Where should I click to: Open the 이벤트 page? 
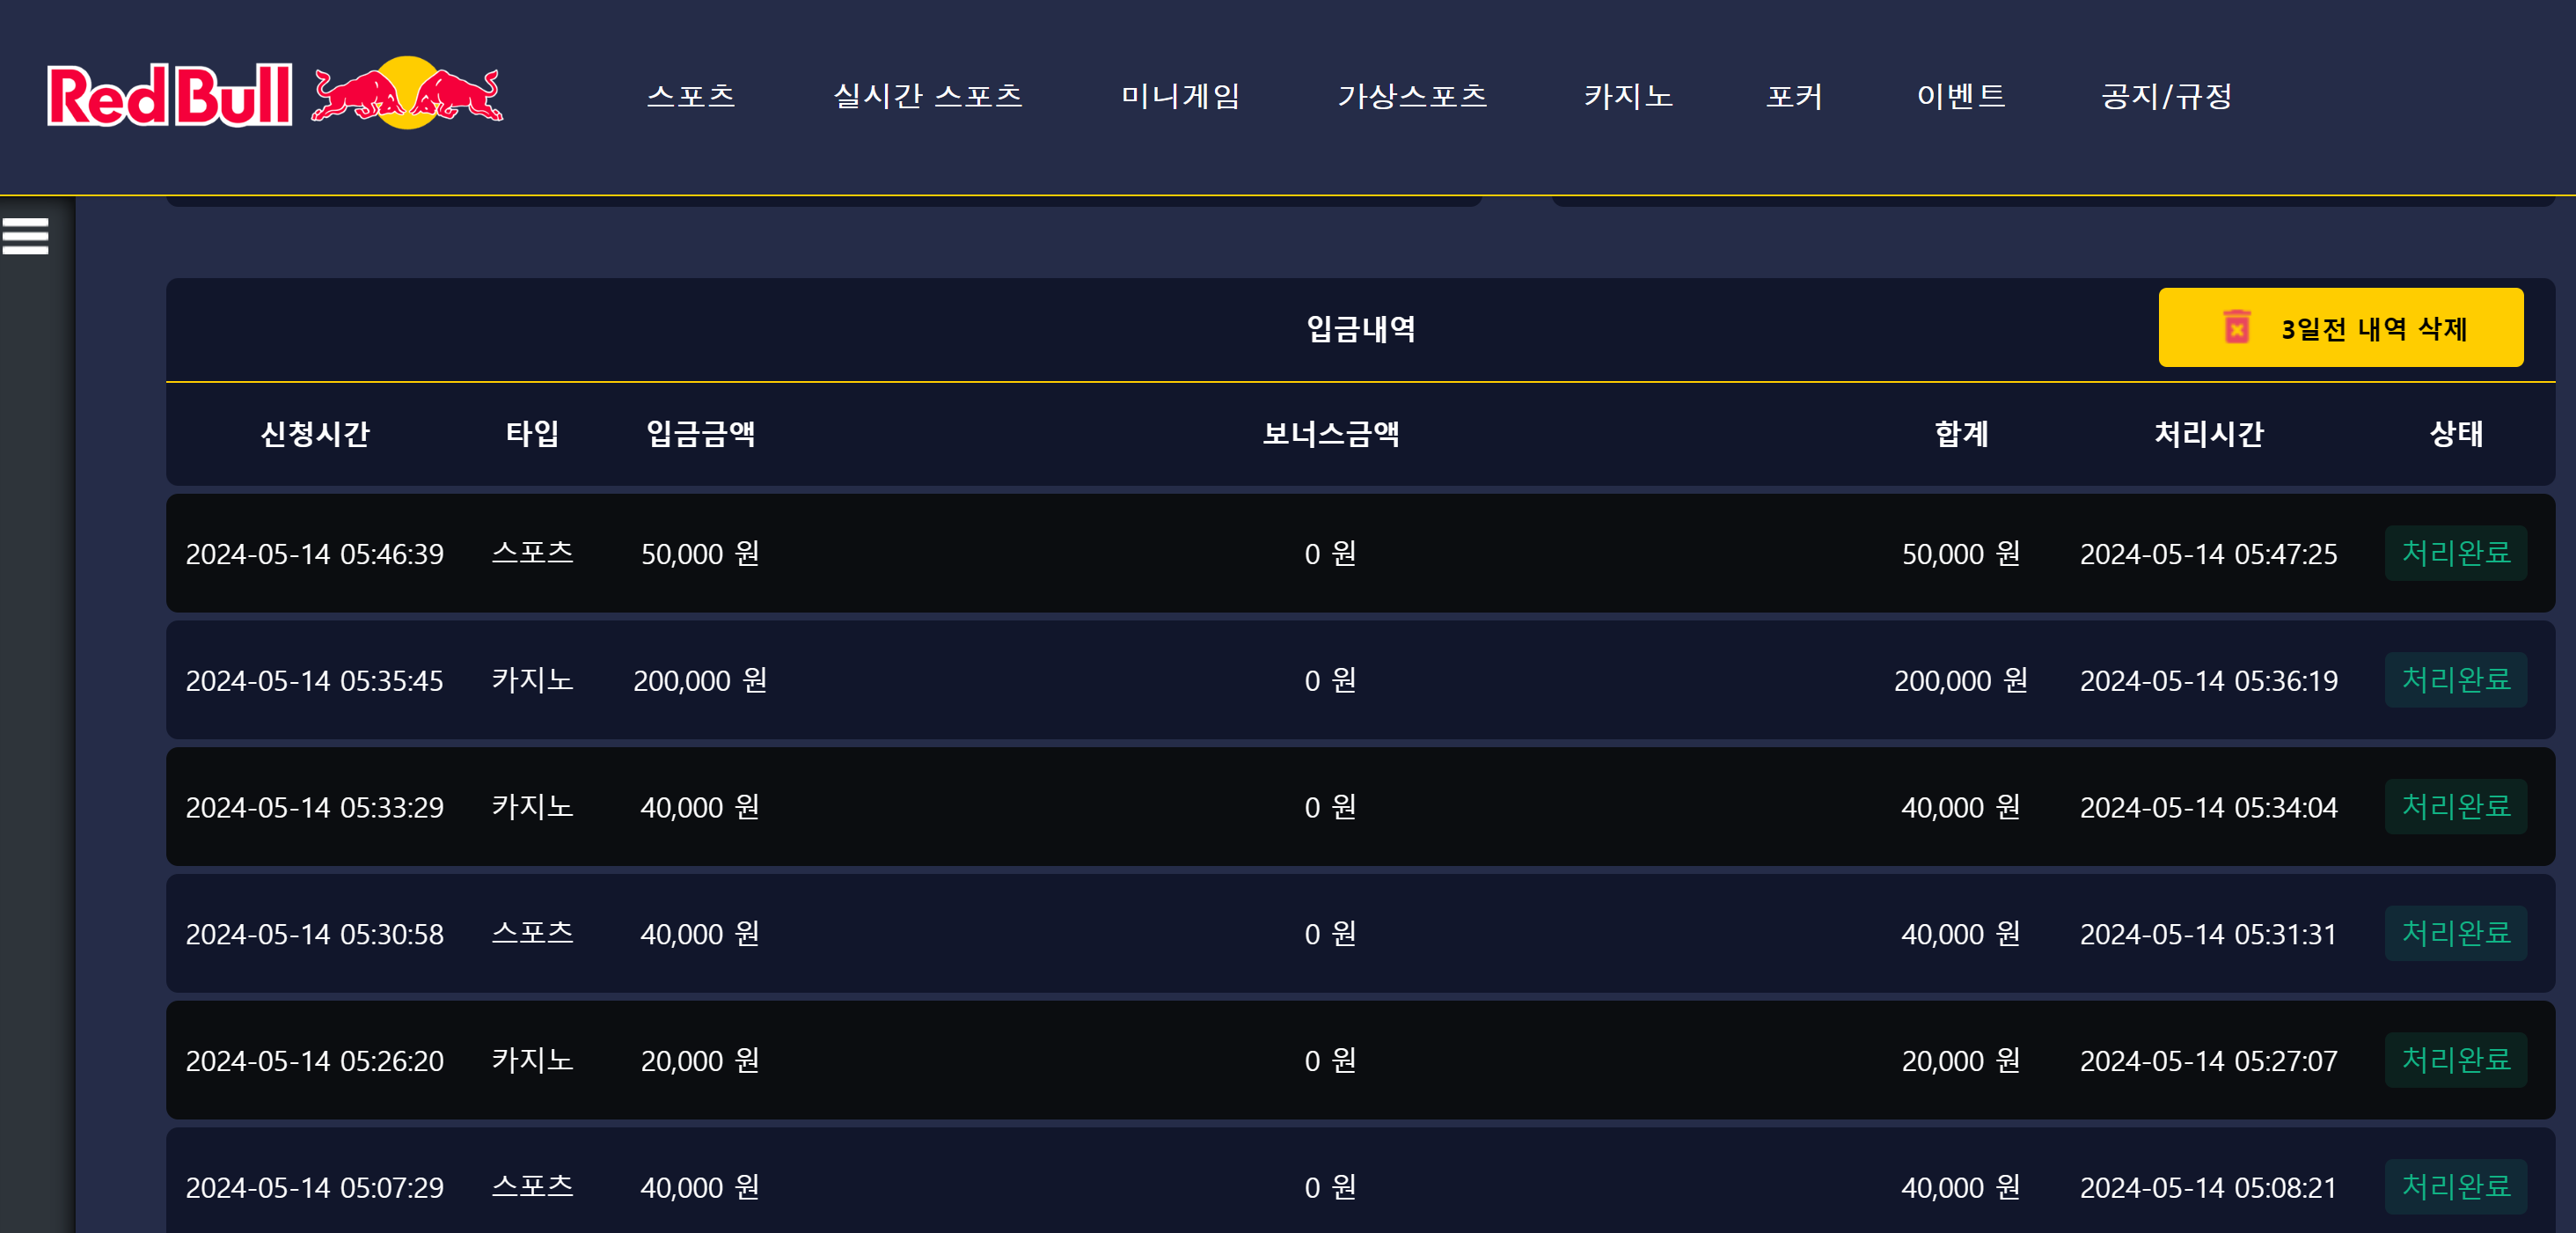click(1960, 96)
